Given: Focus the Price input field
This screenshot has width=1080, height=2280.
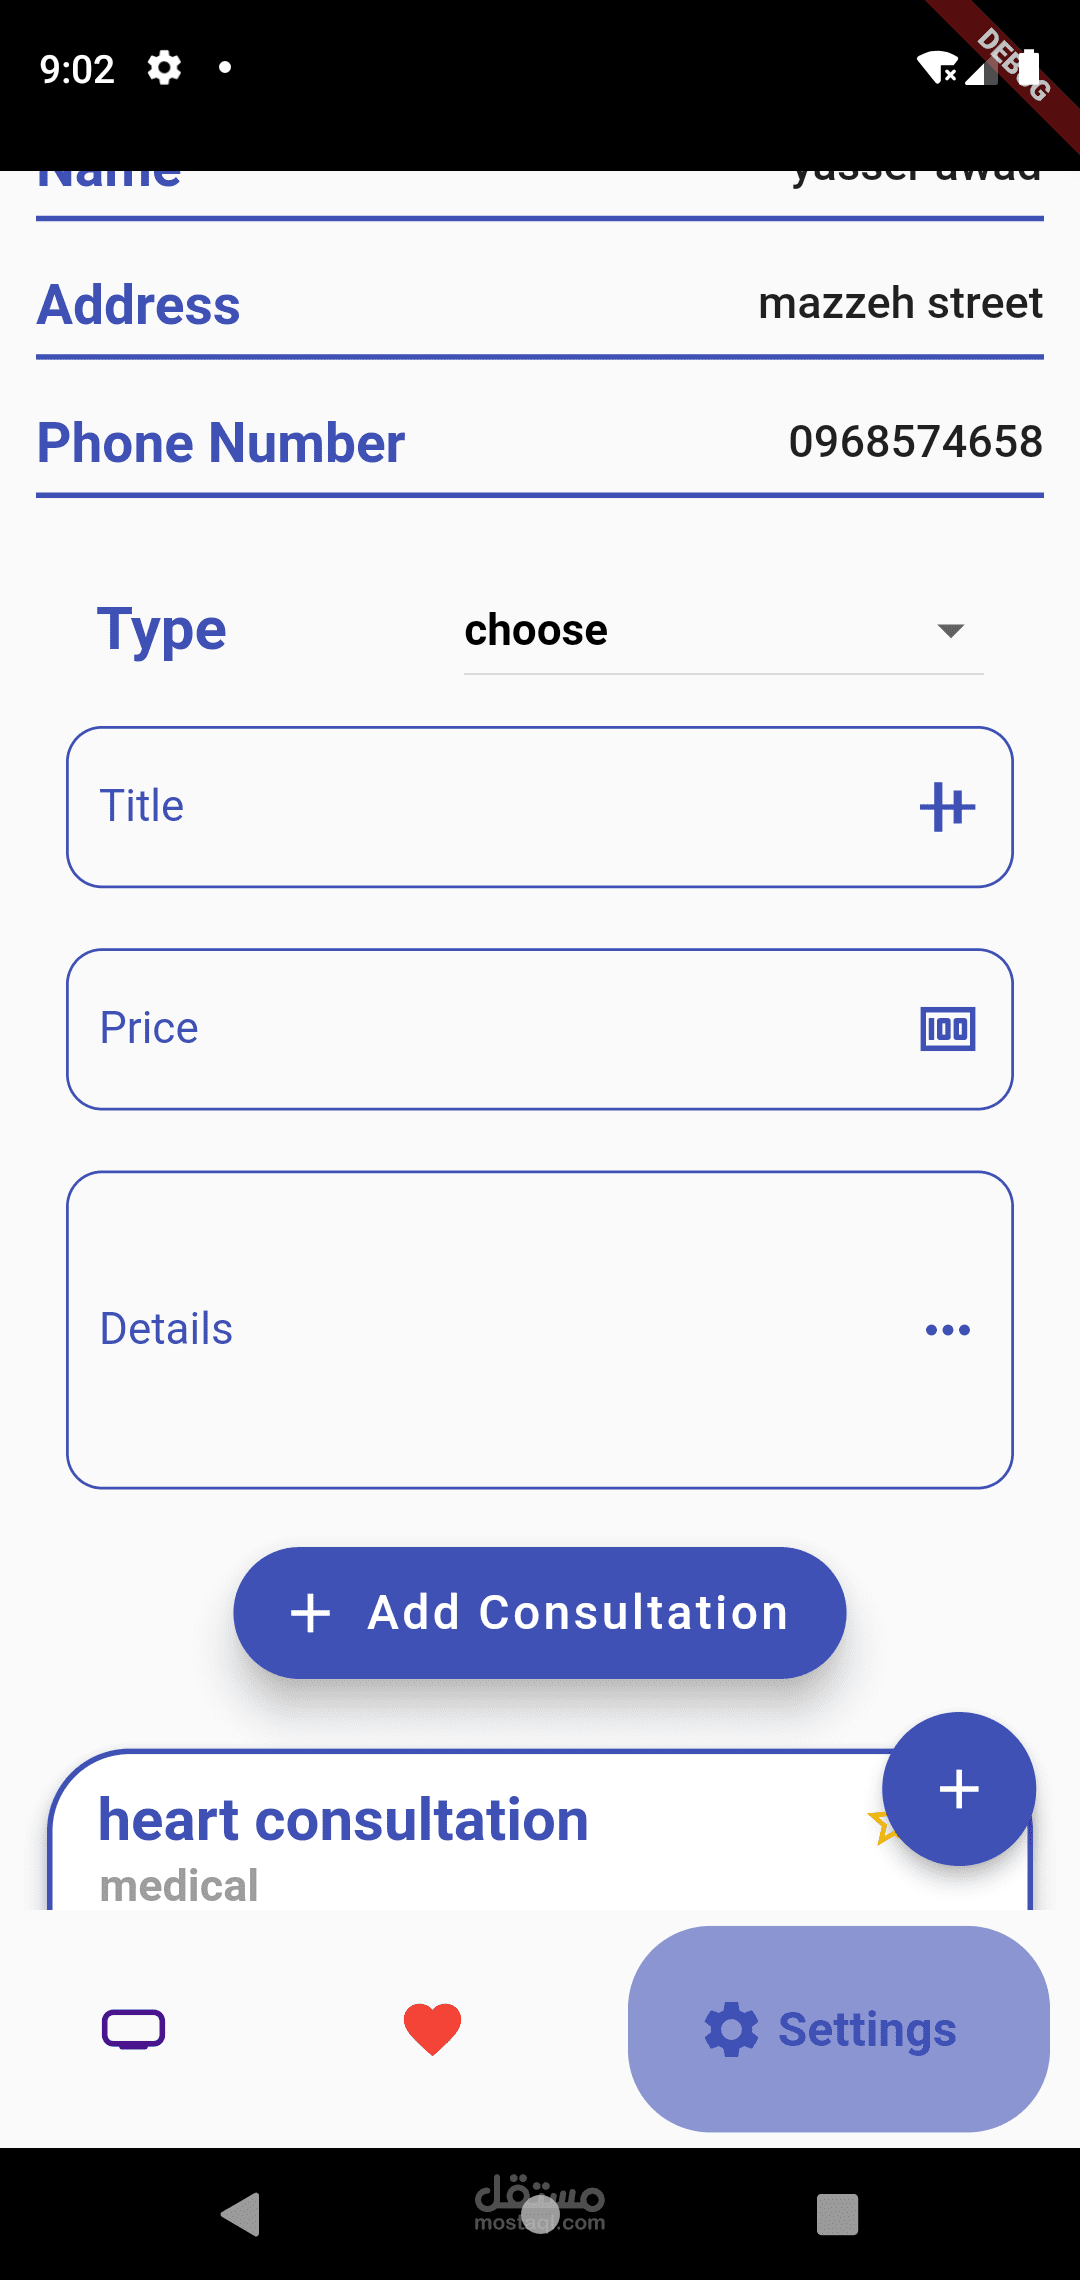Looking at the screenshot, I should point(480,1029).
